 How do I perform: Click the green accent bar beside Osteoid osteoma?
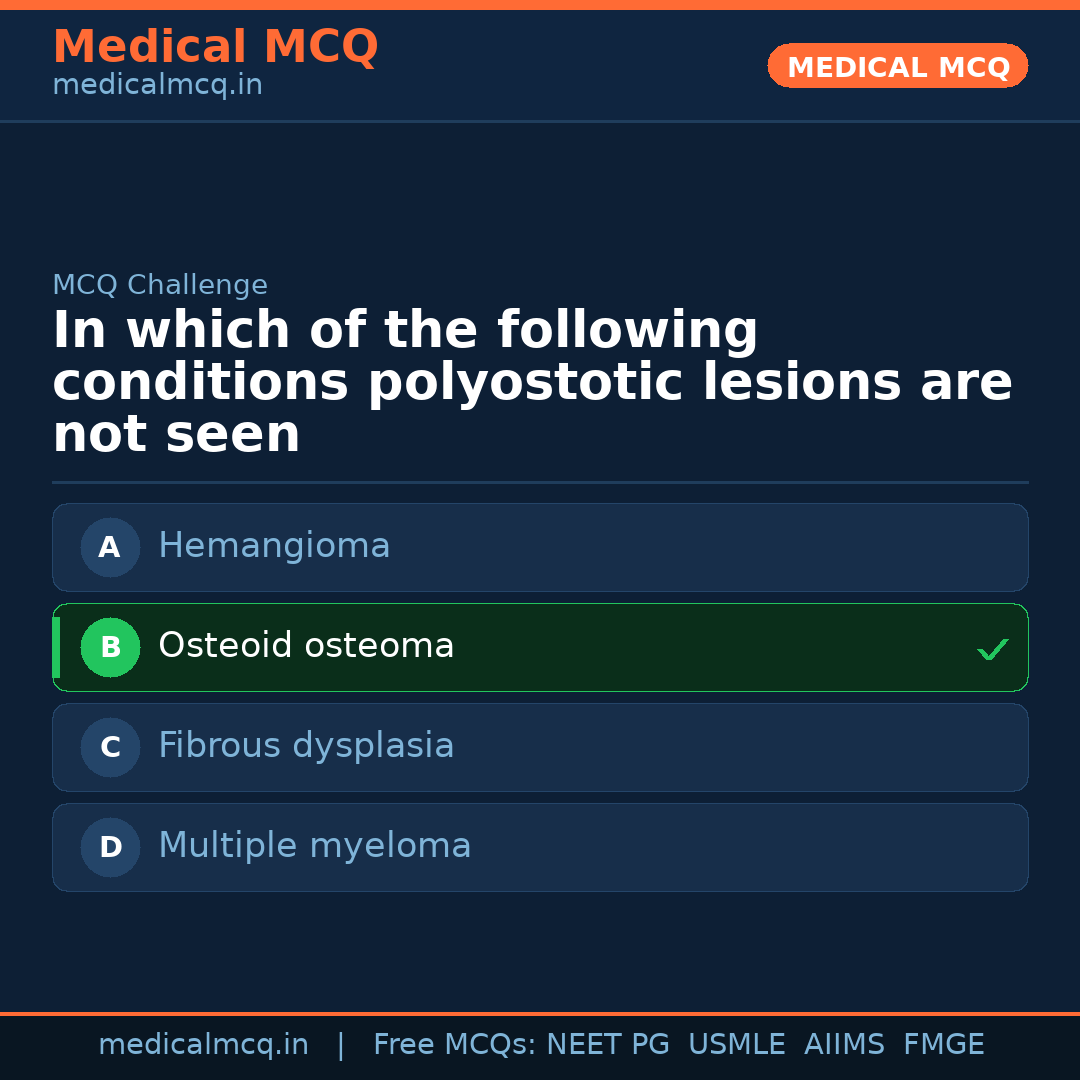tap(56, 647)
